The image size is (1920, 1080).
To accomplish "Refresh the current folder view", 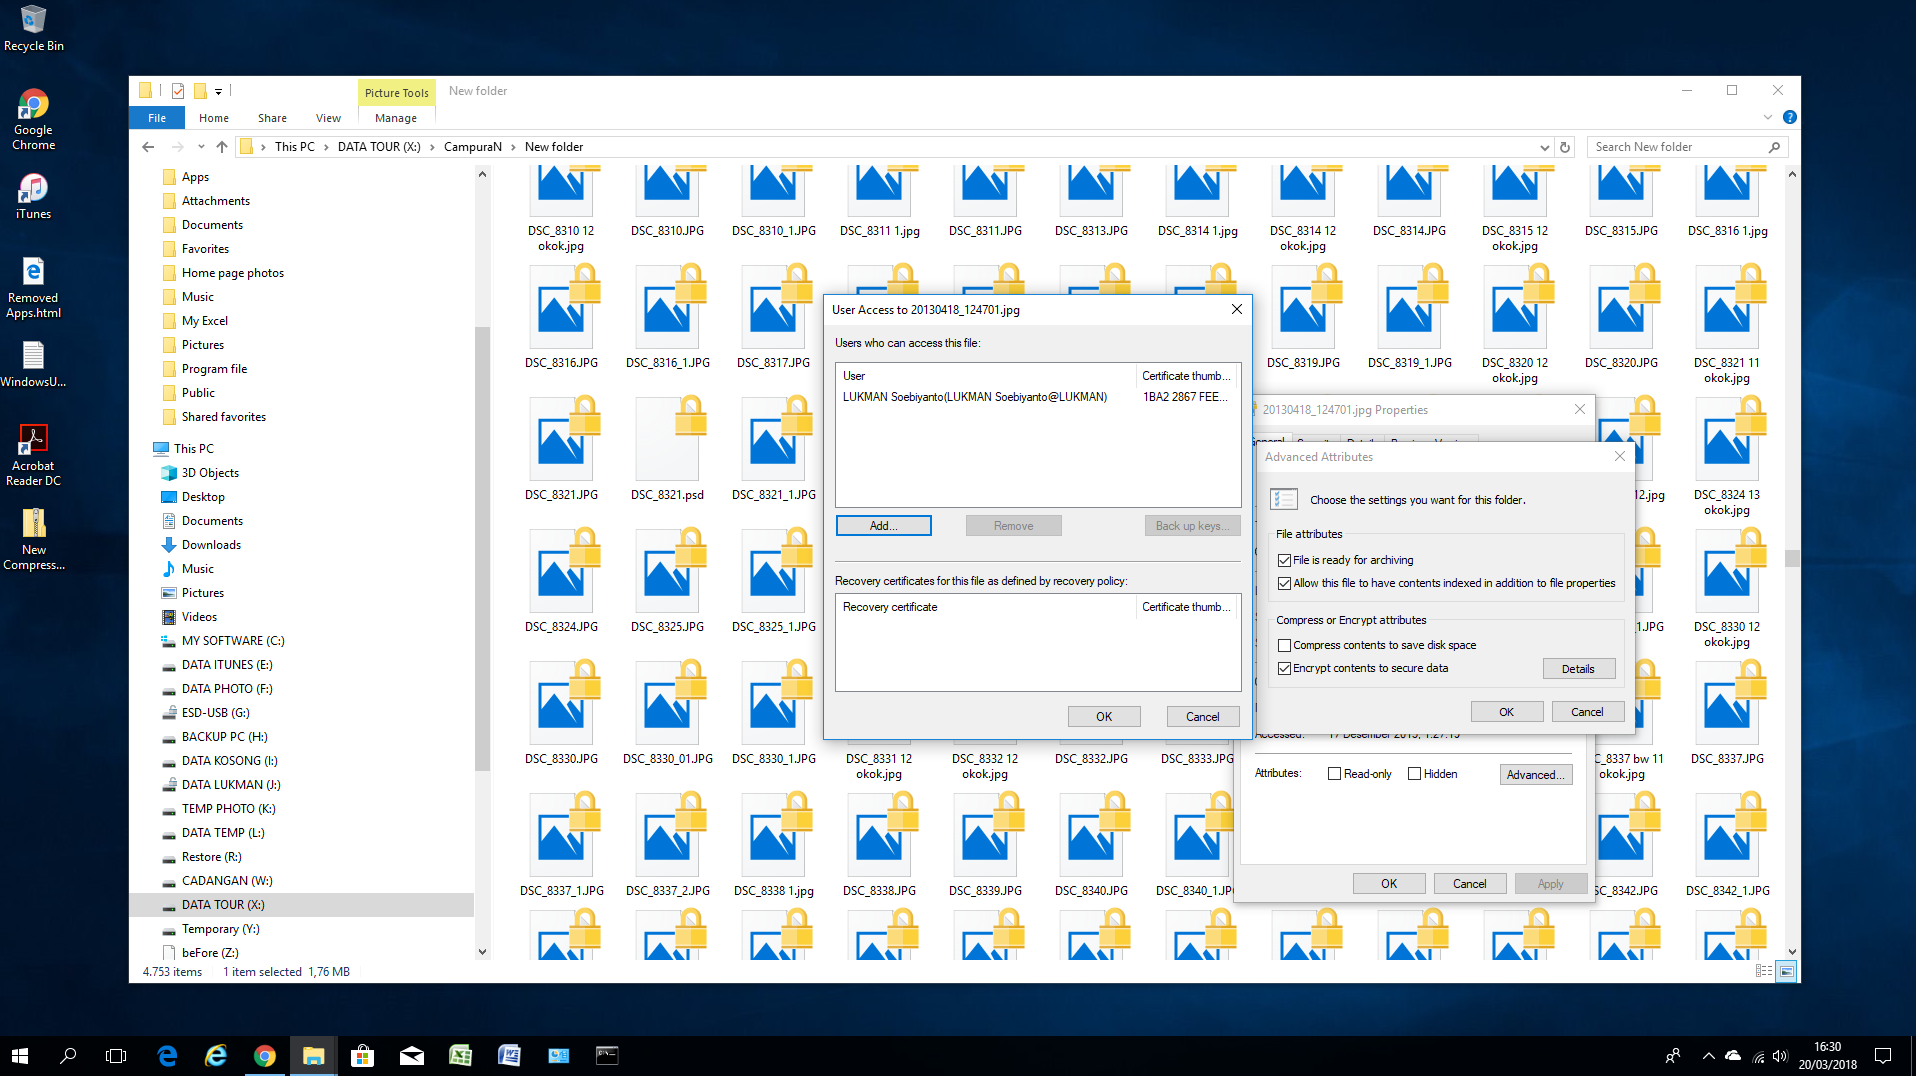I will click(x=1566, y=146).
